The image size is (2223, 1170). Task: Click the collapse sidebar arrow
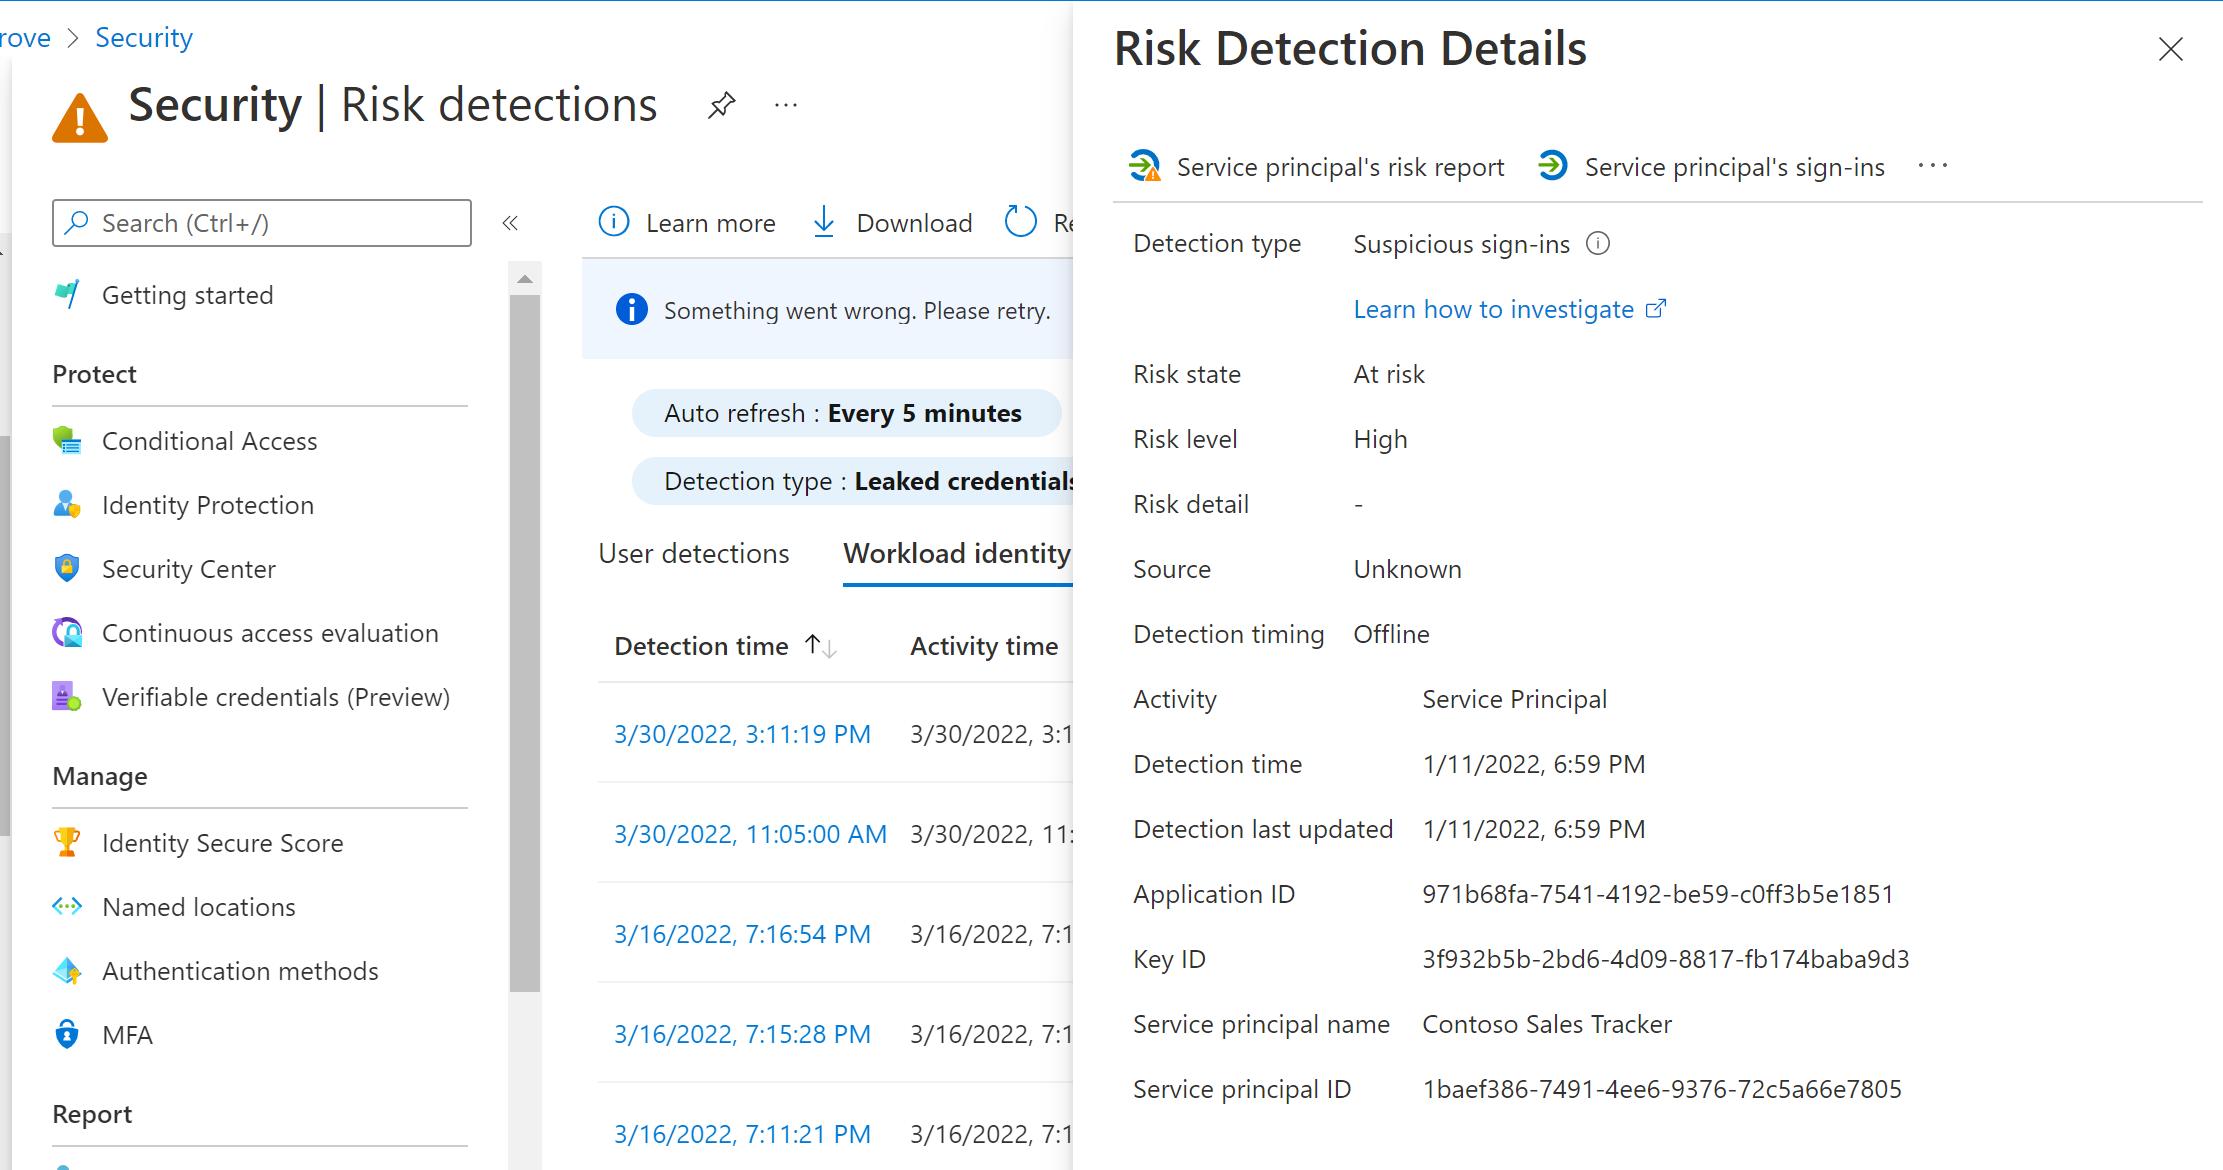510,223
